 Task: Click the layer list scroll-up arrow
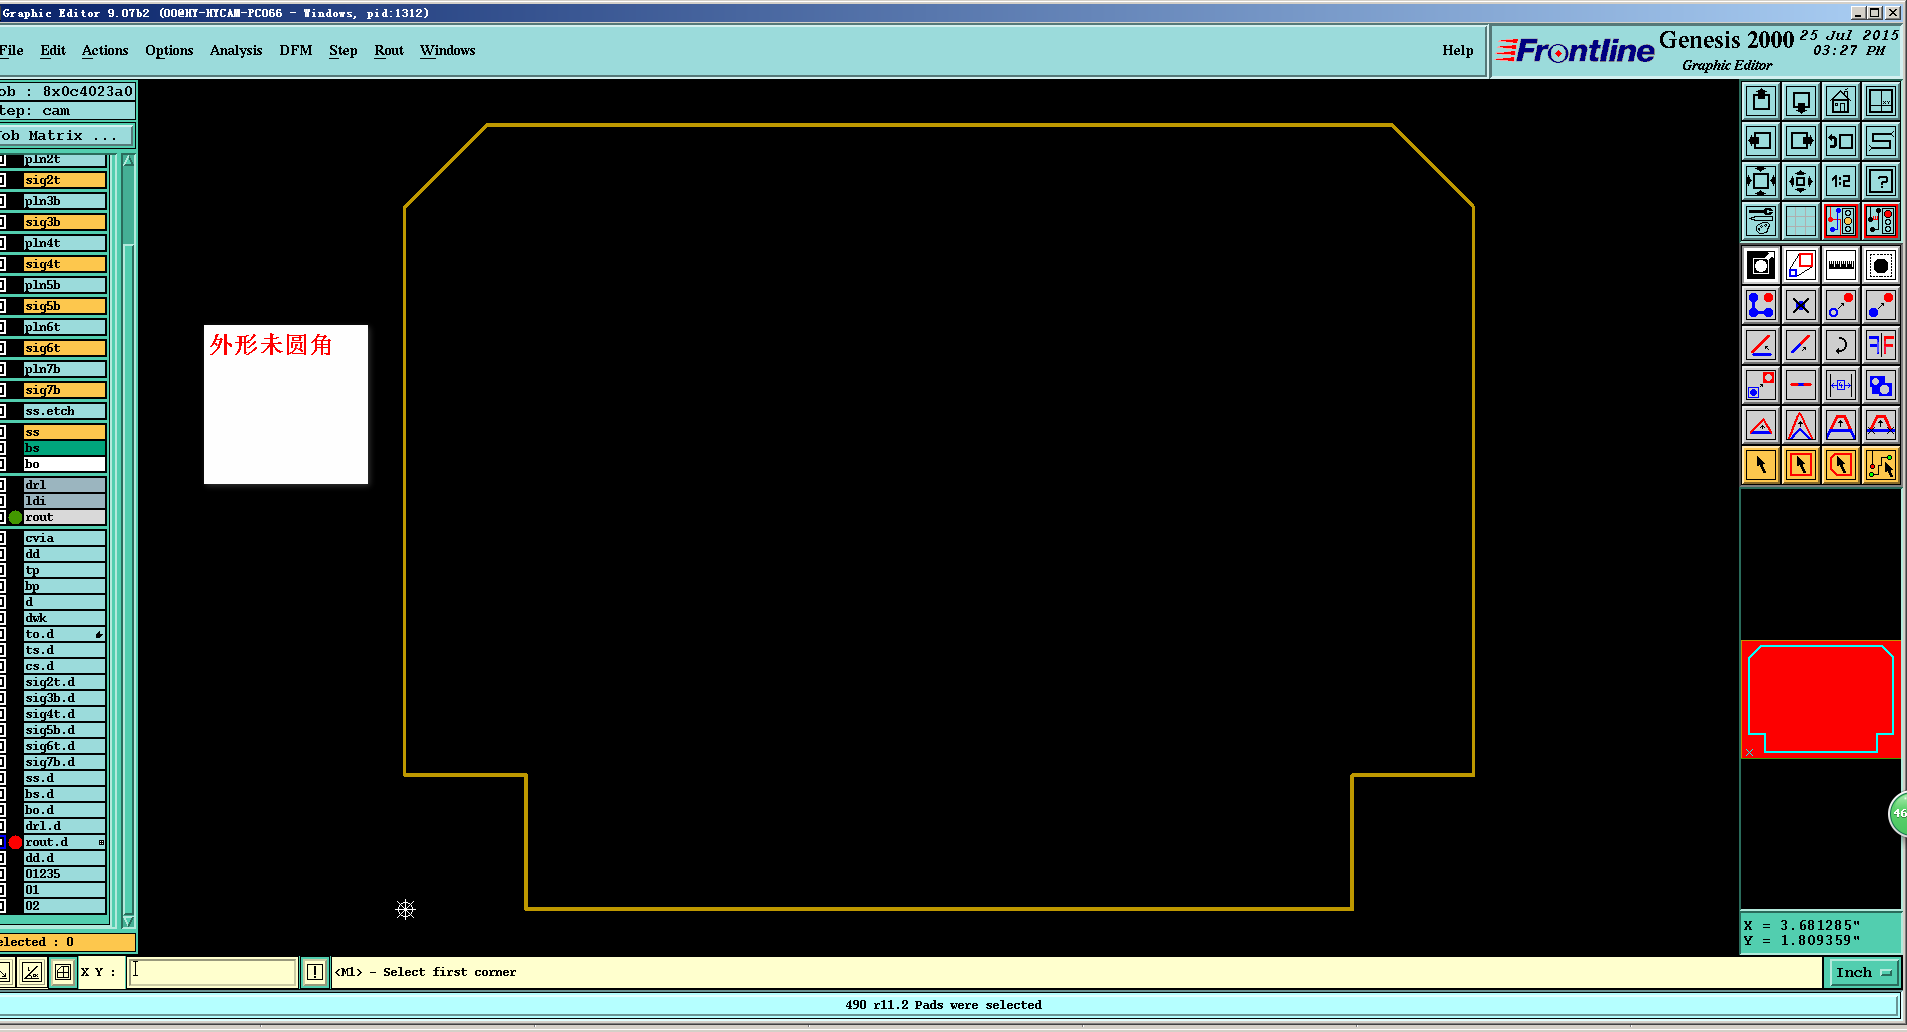128,160
